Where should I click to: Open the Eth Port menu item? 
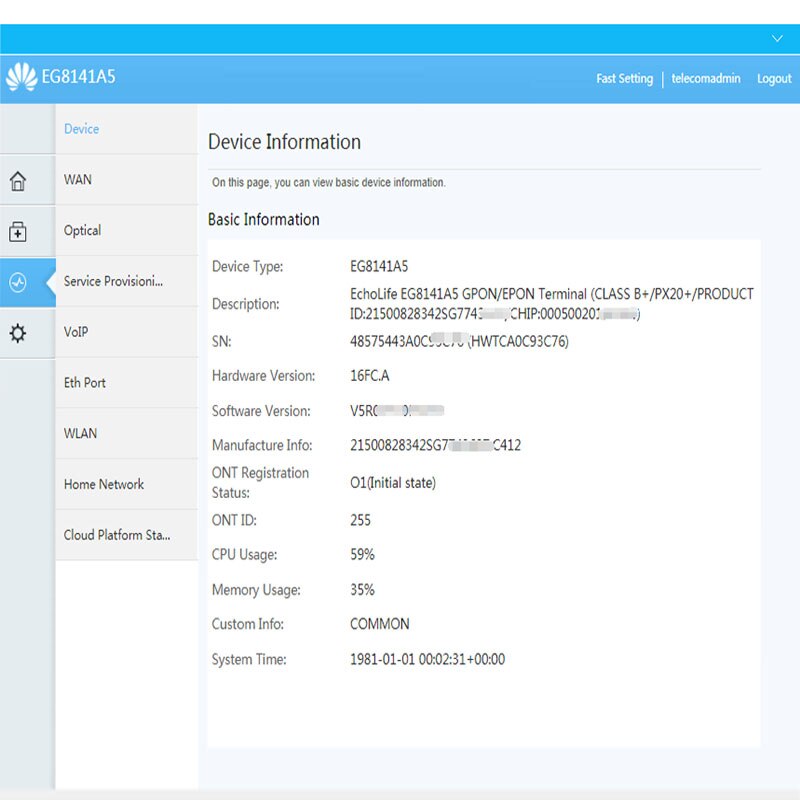click(x=127, y=383)
